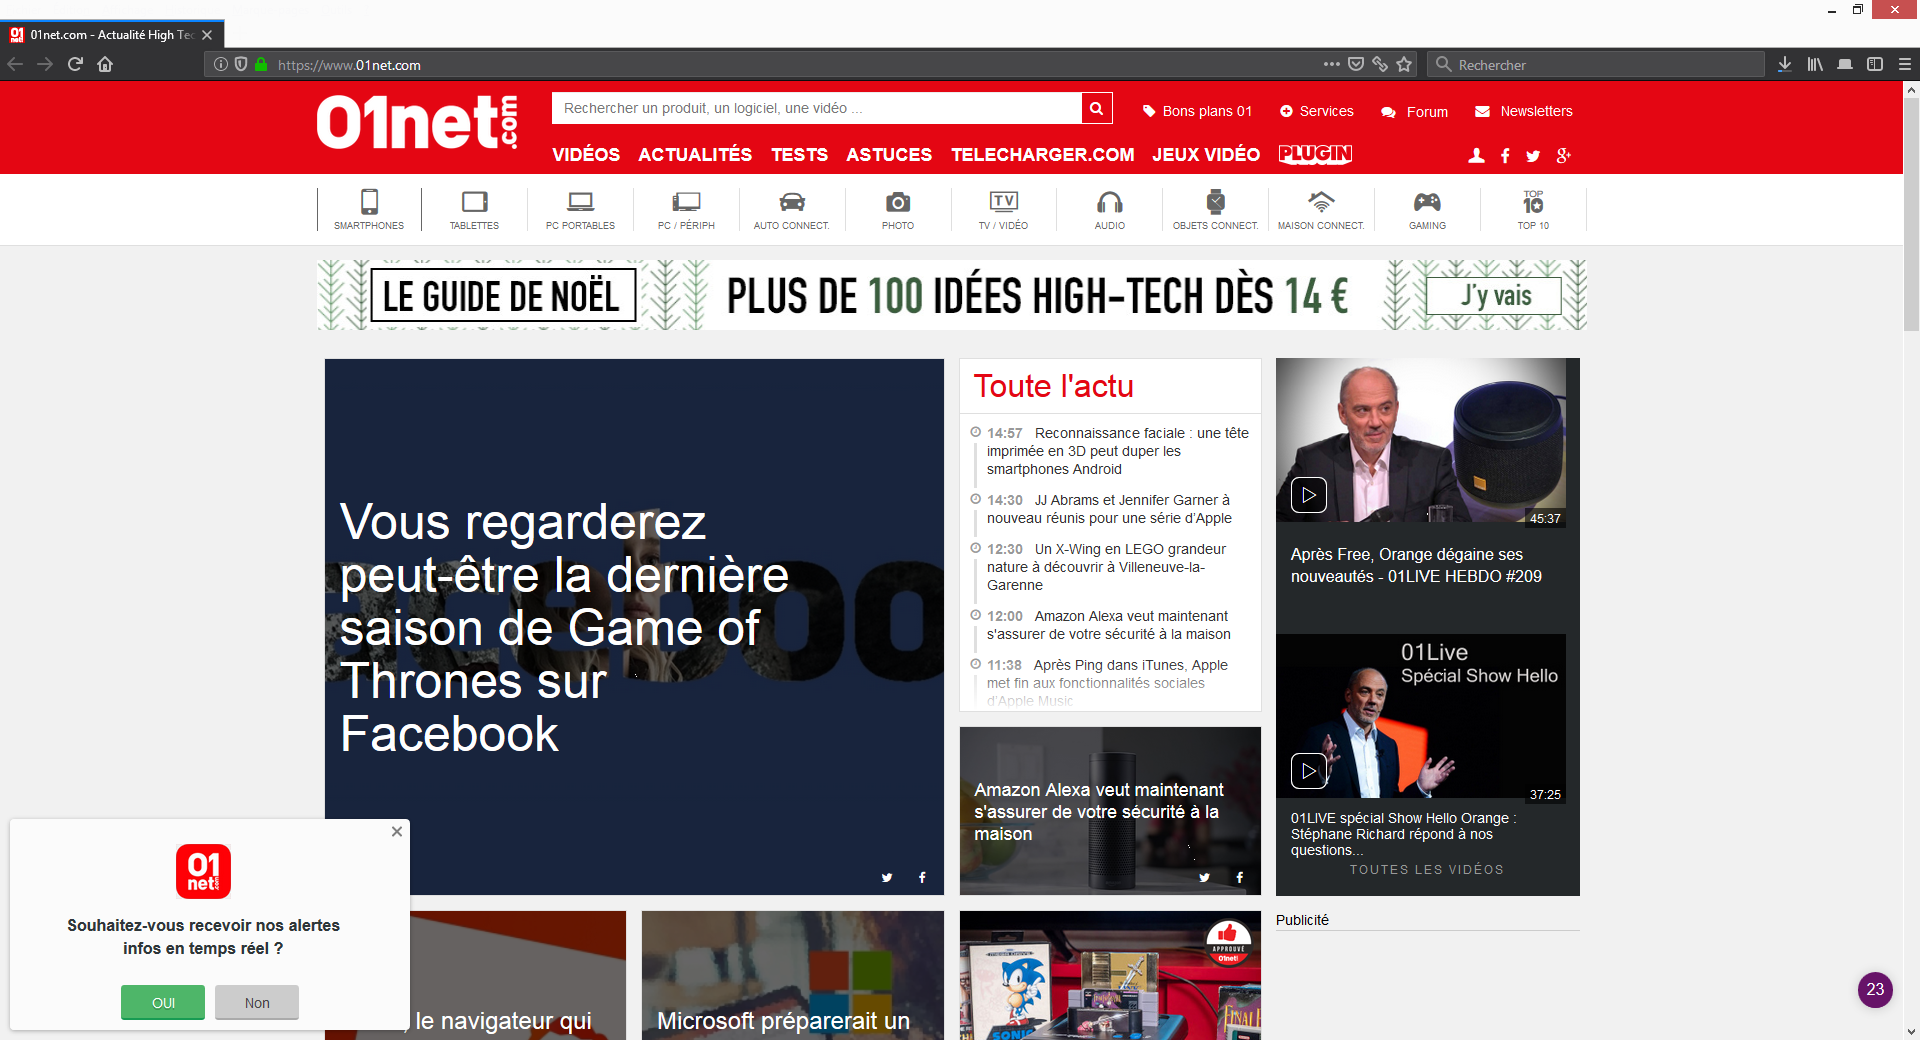
Task: Share Amazon Alexa card on Facebook
Action: tap(1239, 877)
